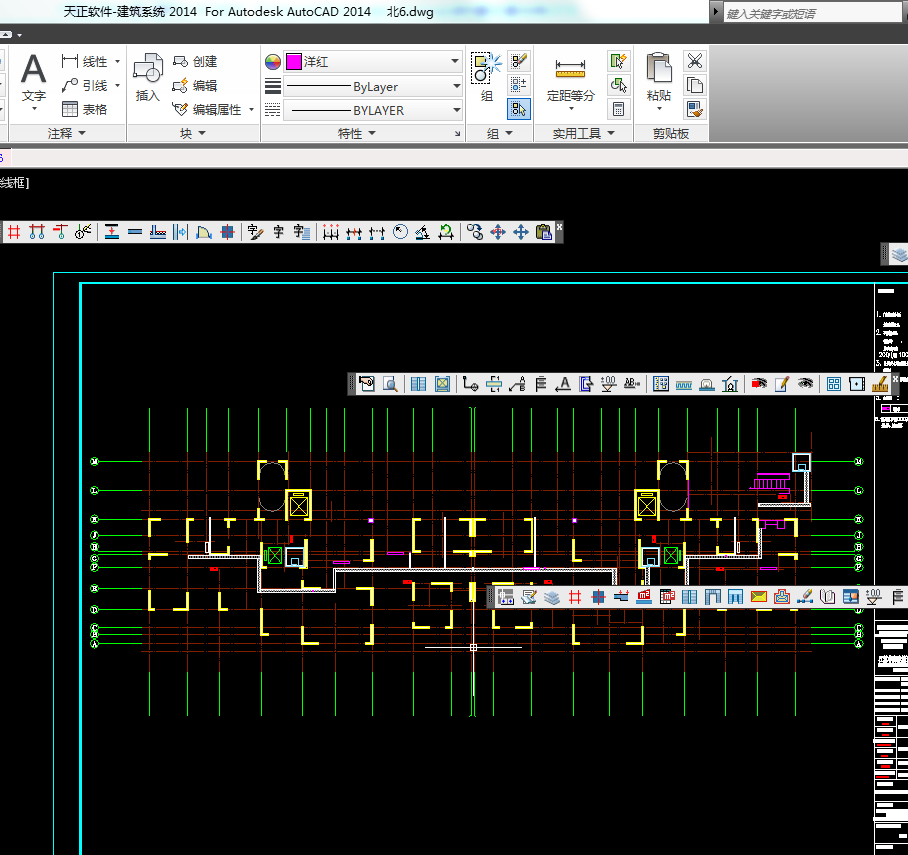Click the 洋红 magenta color swatch
The width and height of the screenshot is (908, 855).
[x=294, y=62]
